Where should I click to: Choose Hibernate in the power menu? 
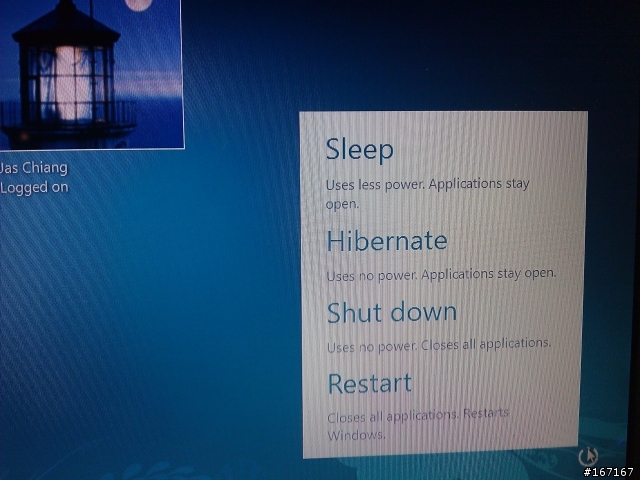(387, 241)
